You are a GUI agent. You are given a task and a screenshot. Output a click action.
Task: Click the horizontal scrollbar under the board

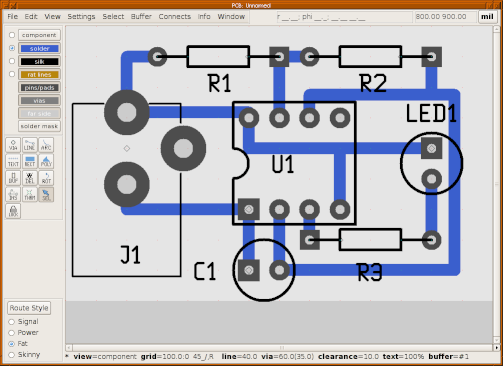(282, 348)
